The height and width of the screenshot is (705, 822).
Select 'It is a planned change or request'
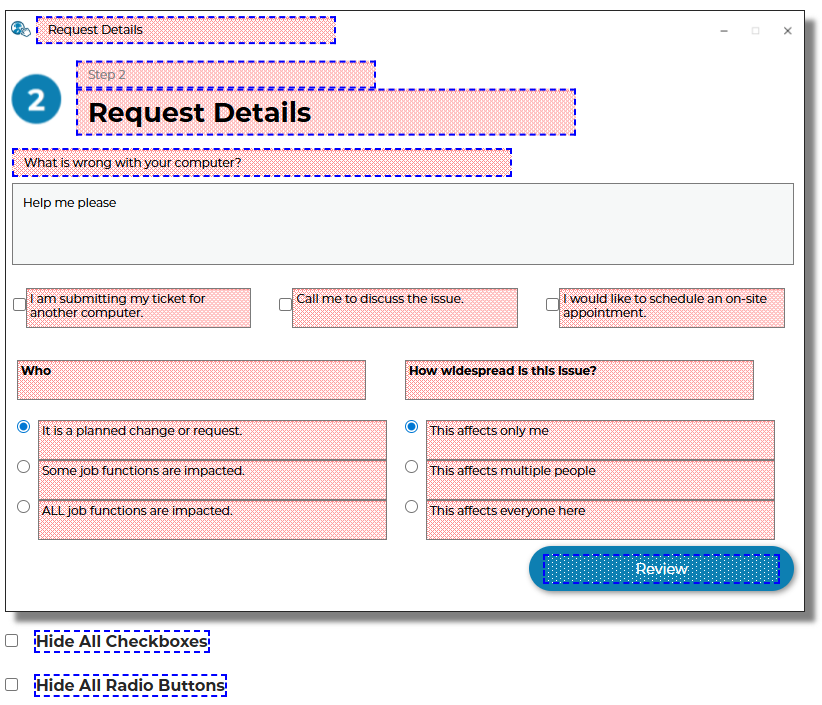(24, 427)
